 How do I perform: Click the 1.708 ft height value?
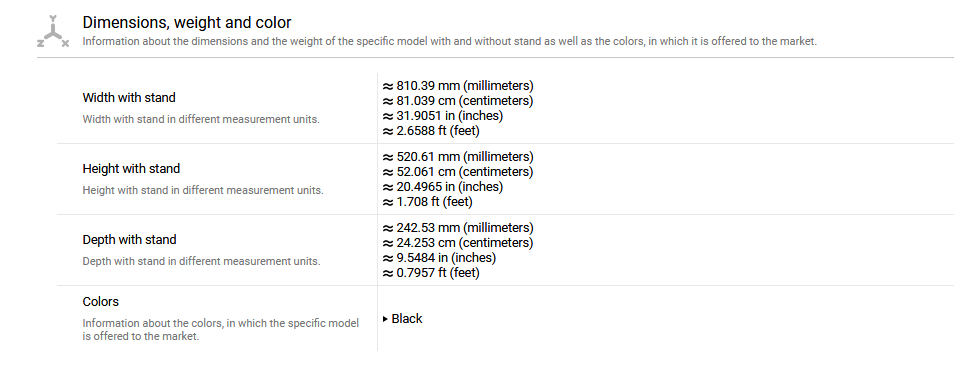[428, 201]
